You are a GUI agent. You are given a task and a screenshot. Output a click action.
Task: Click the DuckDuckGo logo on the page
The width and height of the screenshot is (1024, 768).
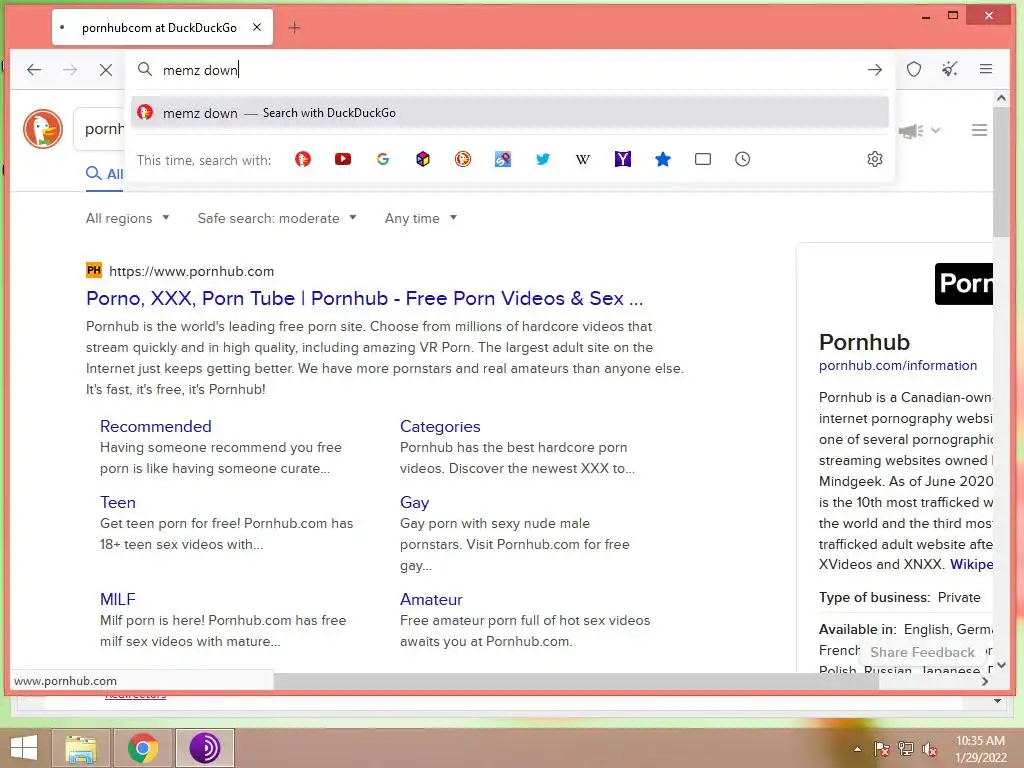pos(43,129)
